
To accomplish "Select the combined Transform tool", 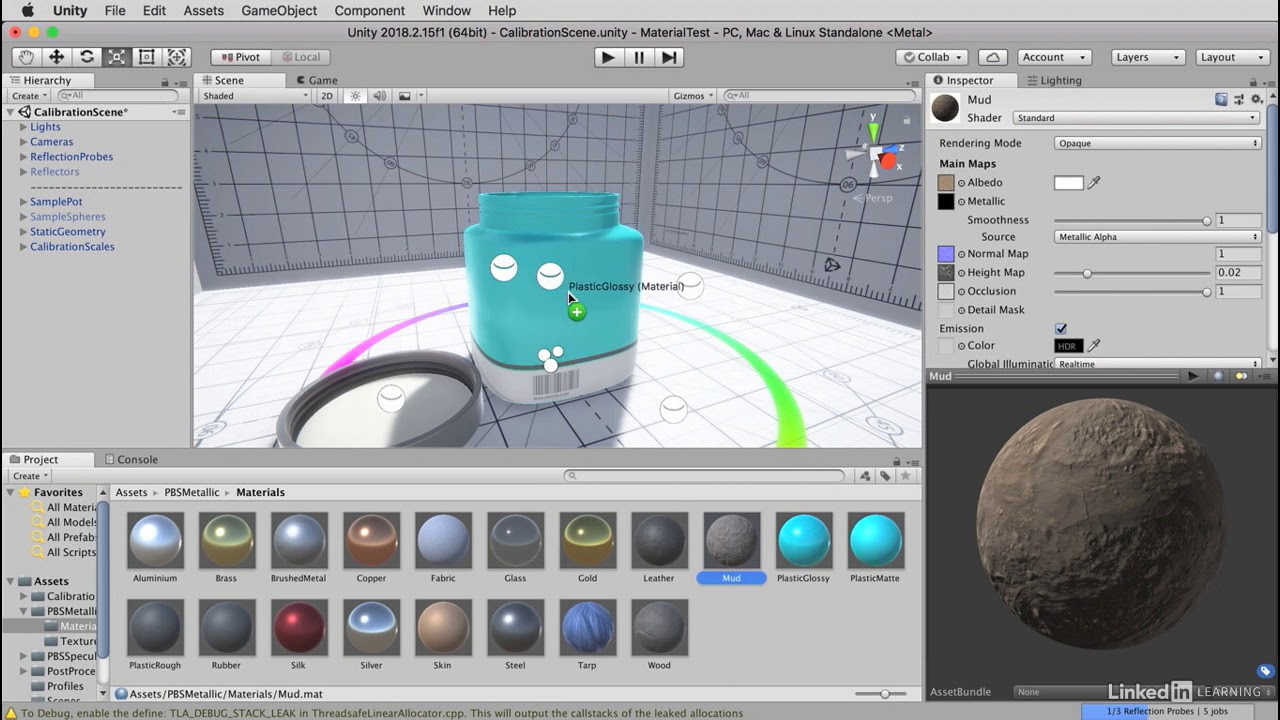I will pyautogui.click(x=177, y=57).
